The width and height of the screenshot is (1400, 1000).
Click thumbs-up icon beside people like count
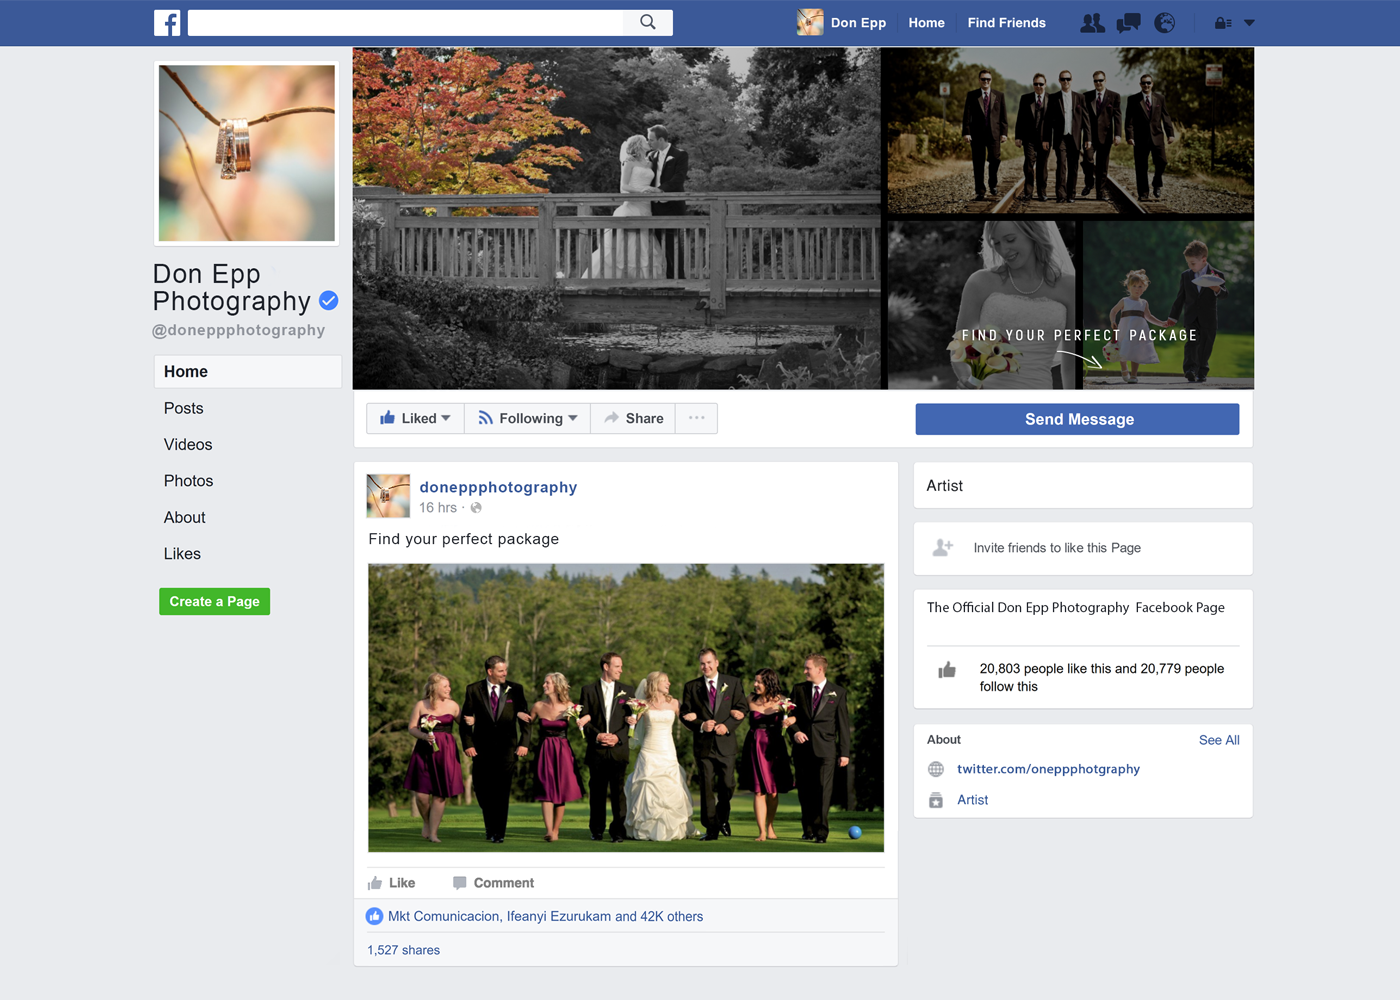pos(947,670)
